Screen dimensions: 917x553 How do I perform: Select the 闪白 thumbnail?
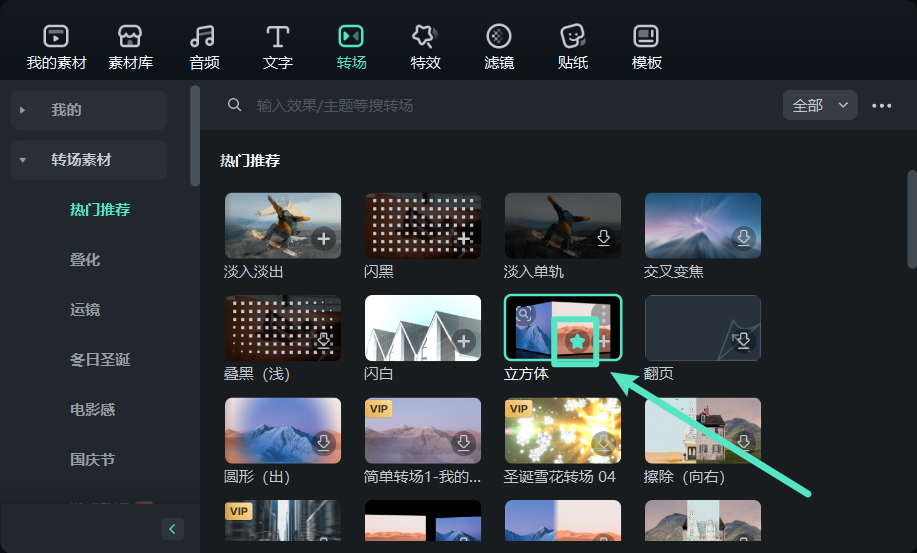(423, 328)
